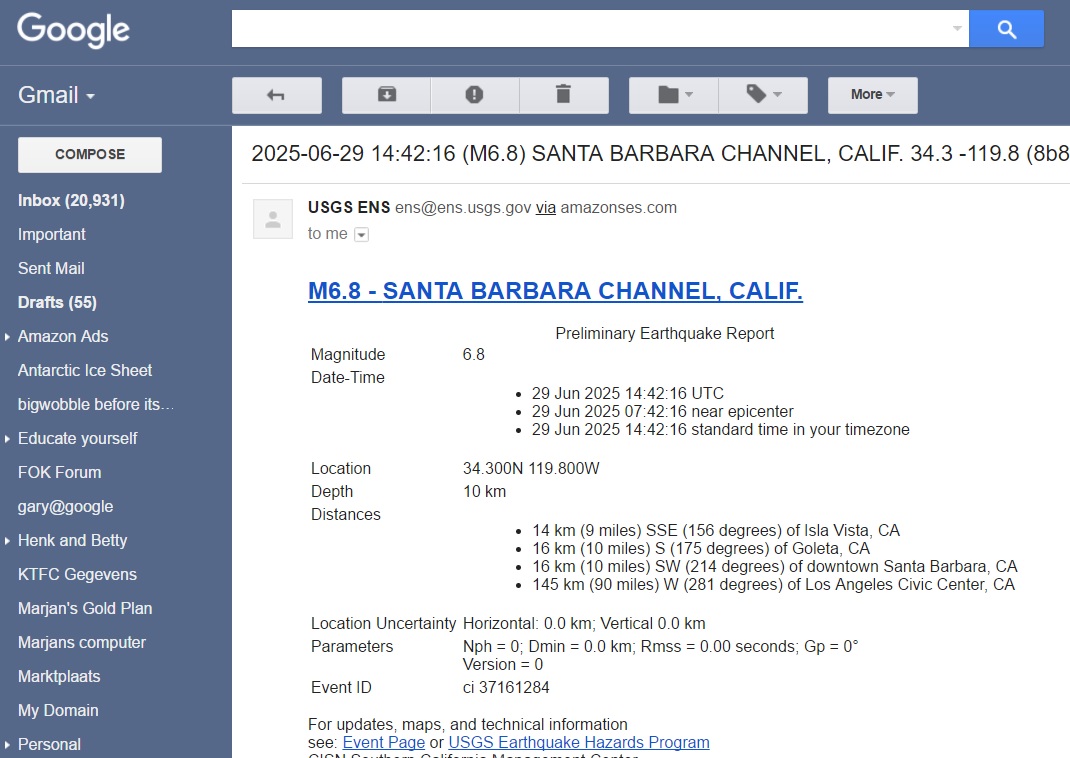Open the Move to folder dropdown
The width and height of the screenshot is (1070, 758).
(674, 95)
